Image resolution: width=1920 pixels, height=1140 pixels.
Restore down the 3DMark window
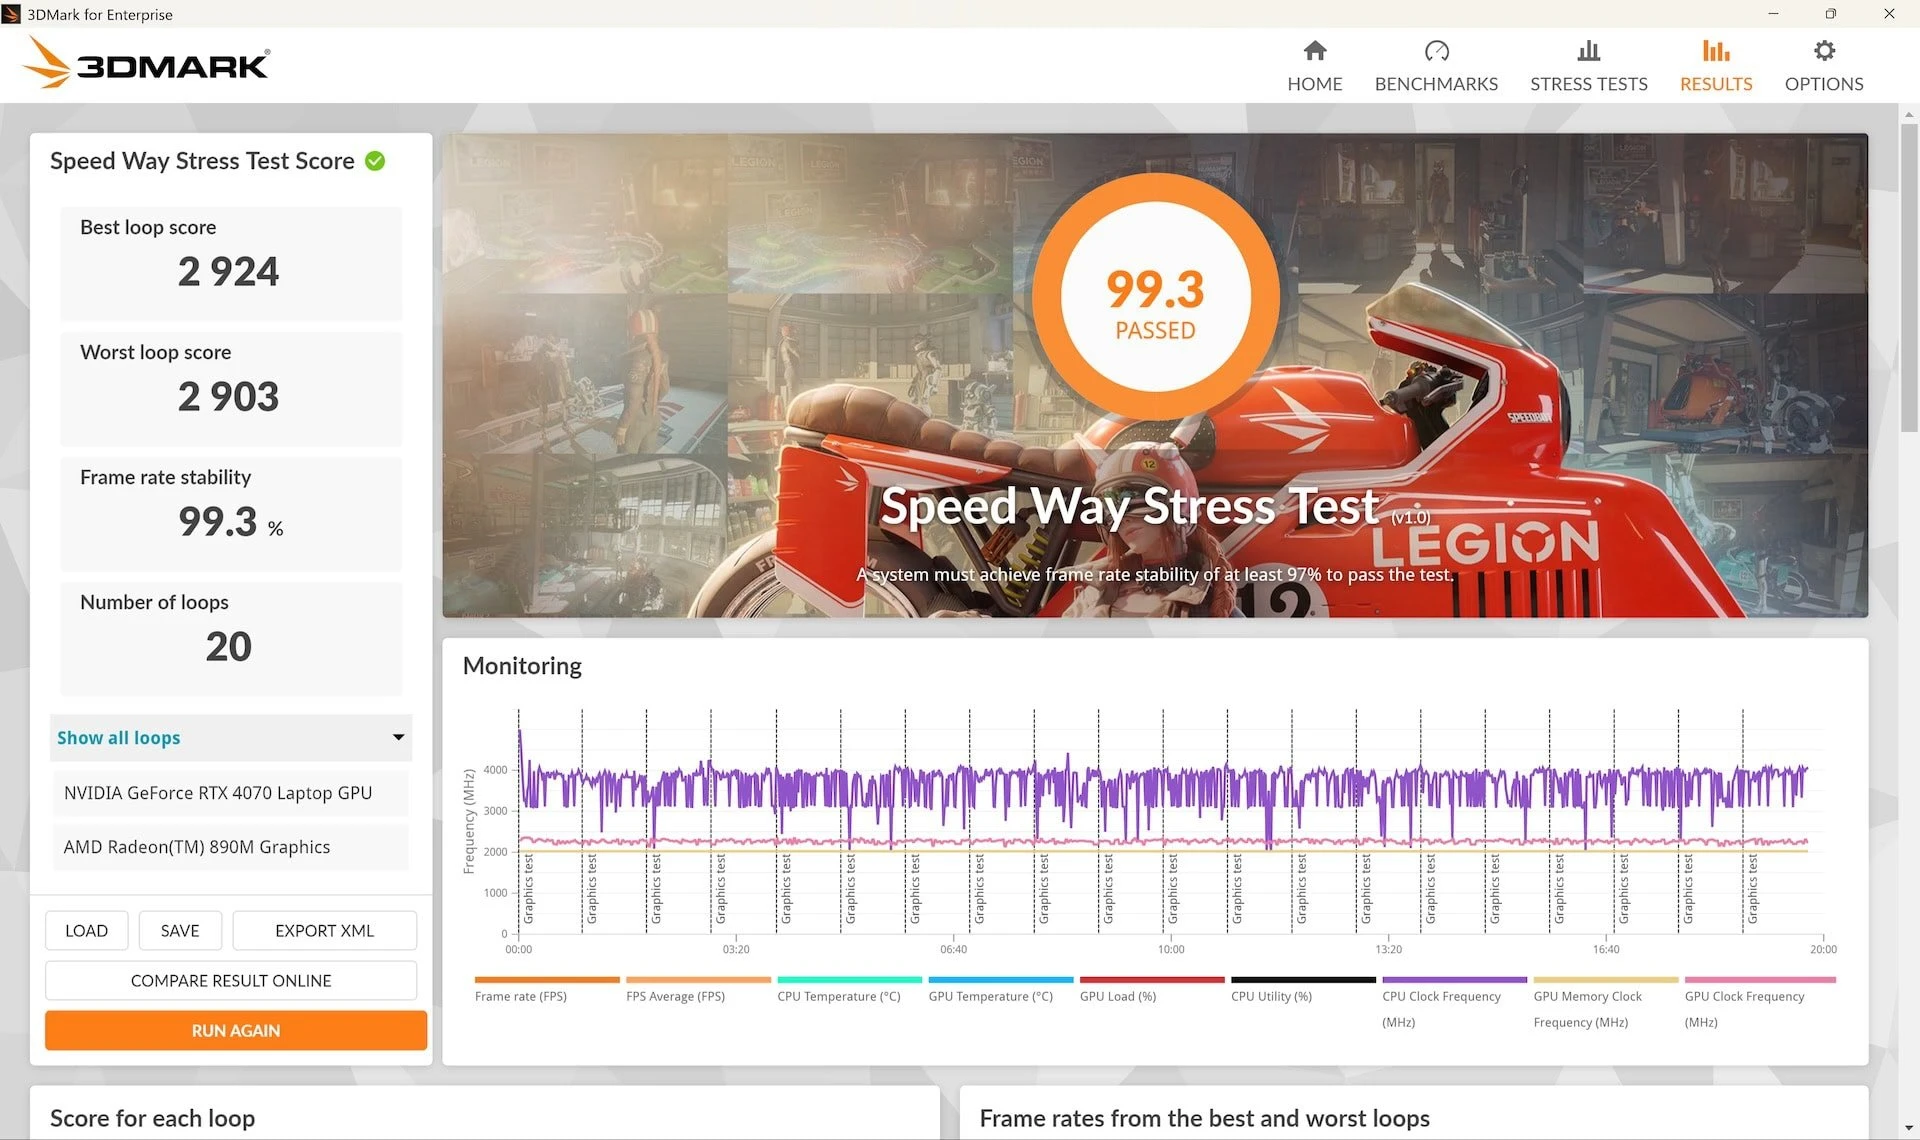[1831, 14]
